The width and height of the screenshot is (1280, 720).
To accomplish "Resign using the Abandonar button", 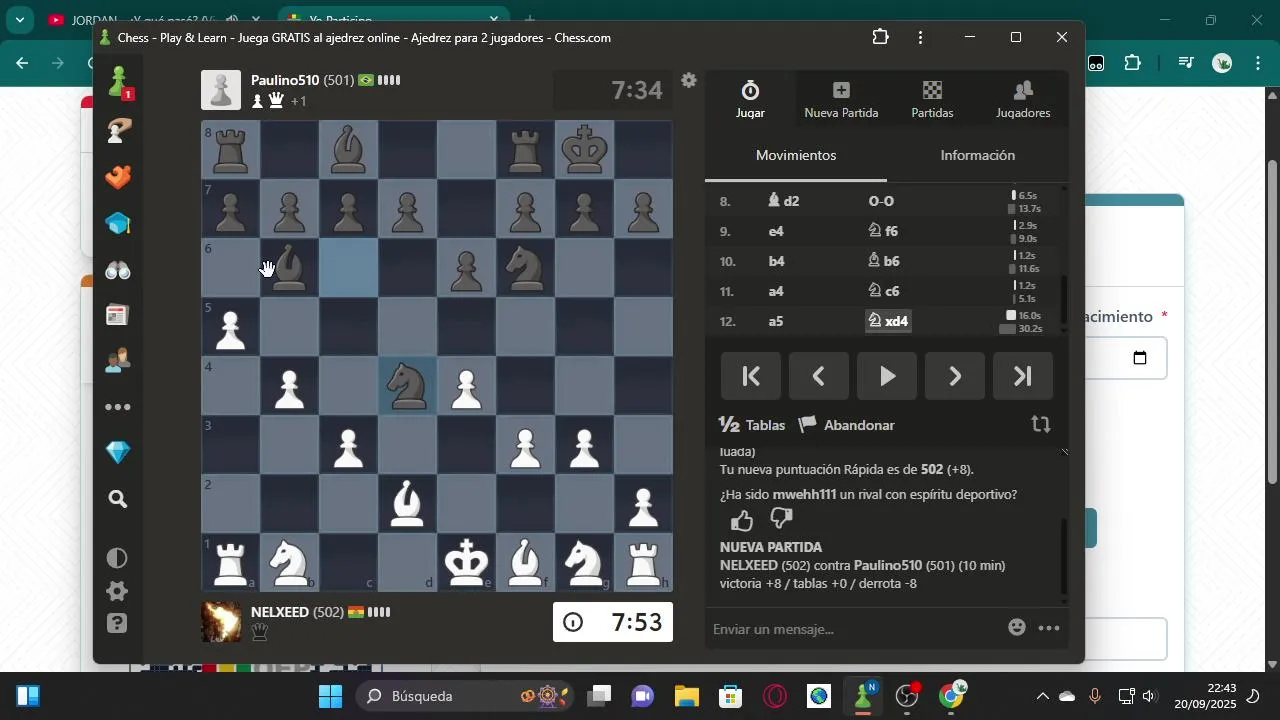I will coord(846,425).
